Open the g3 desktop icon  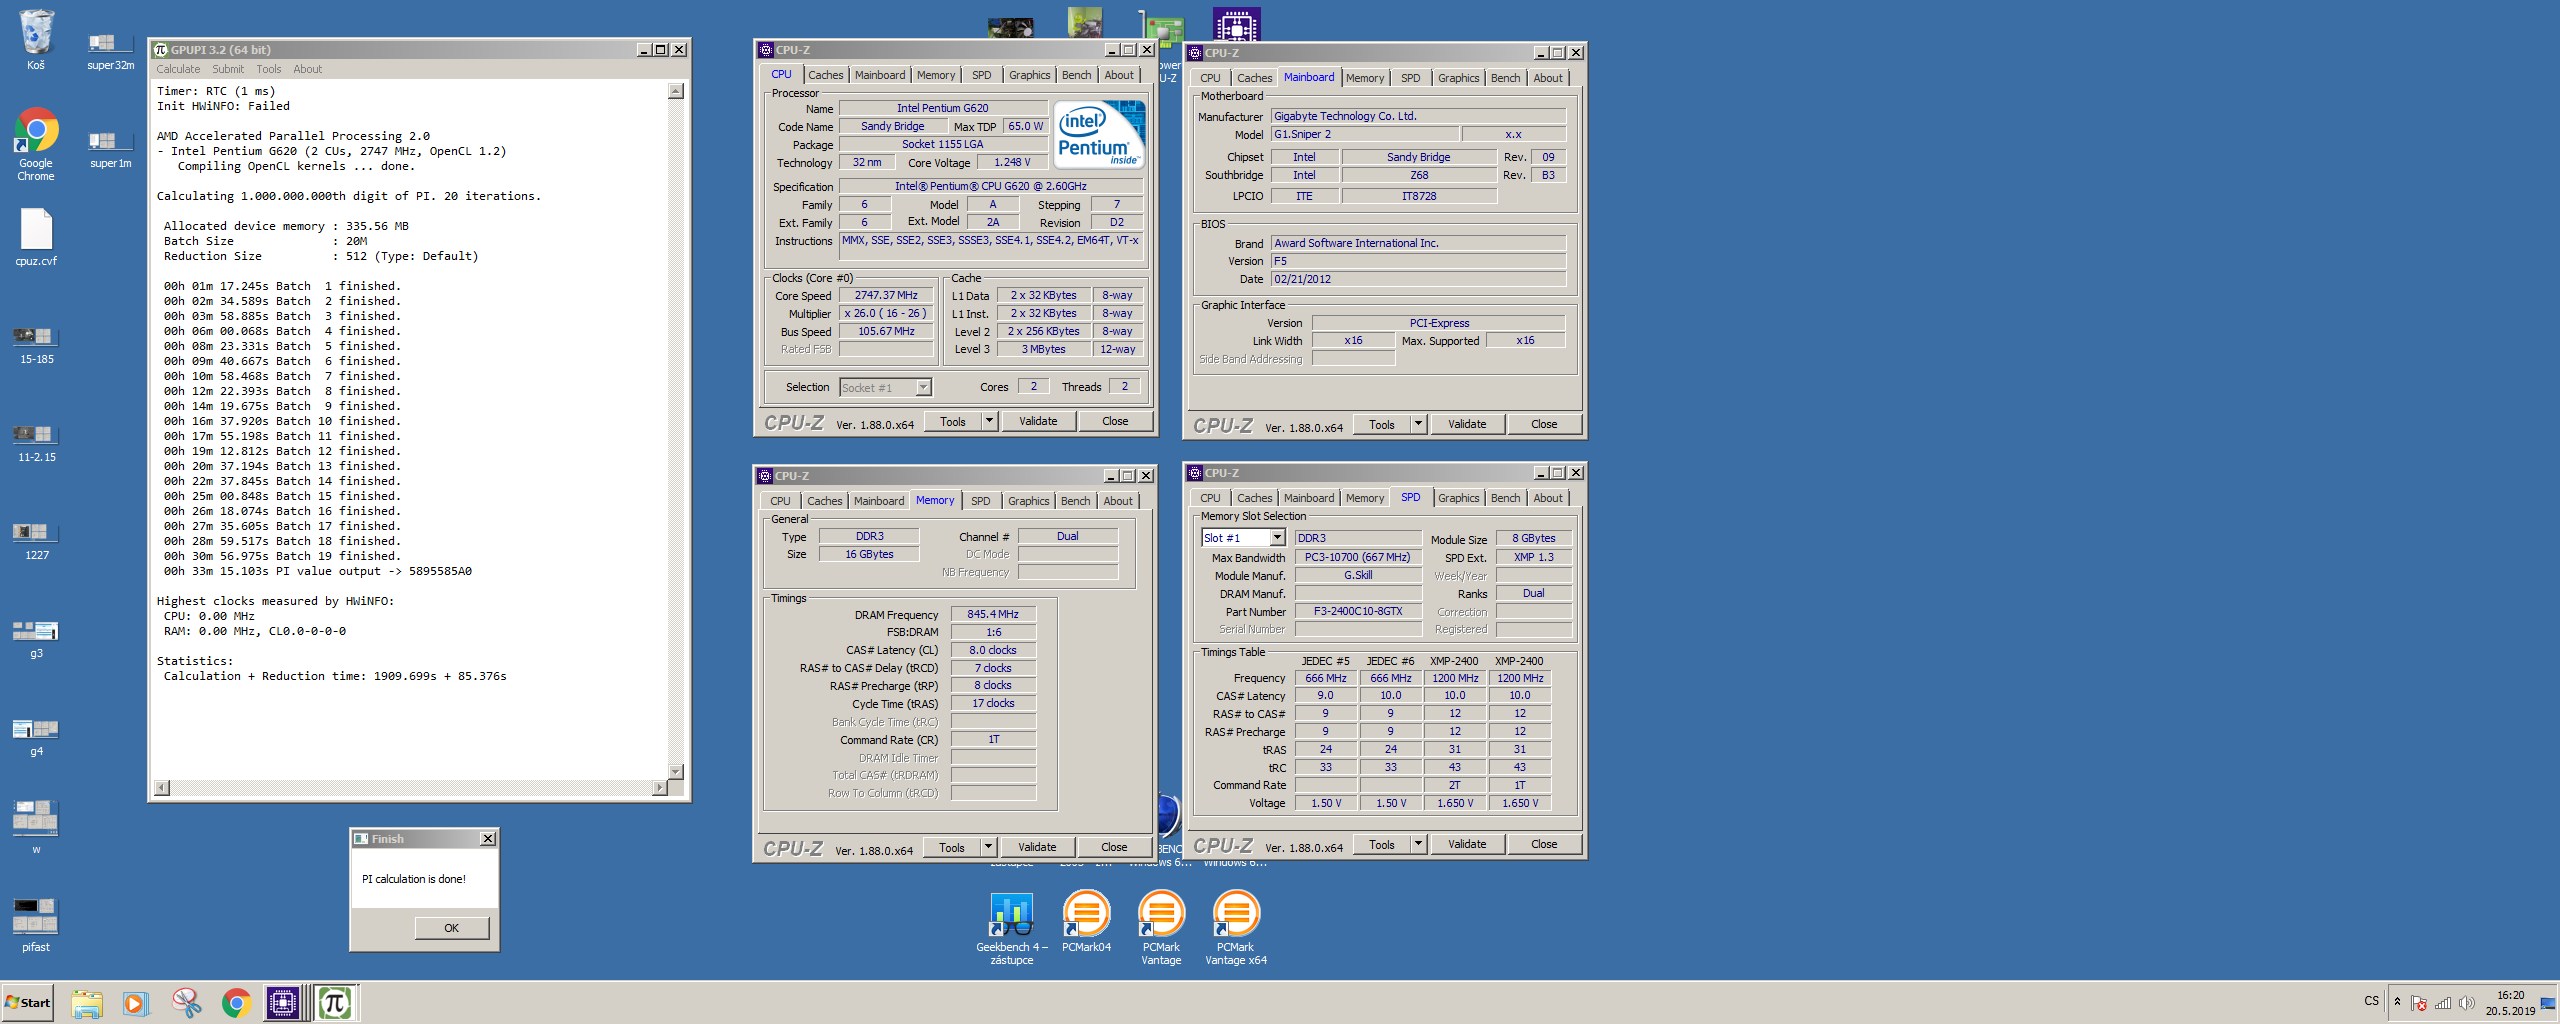(36, 638)
